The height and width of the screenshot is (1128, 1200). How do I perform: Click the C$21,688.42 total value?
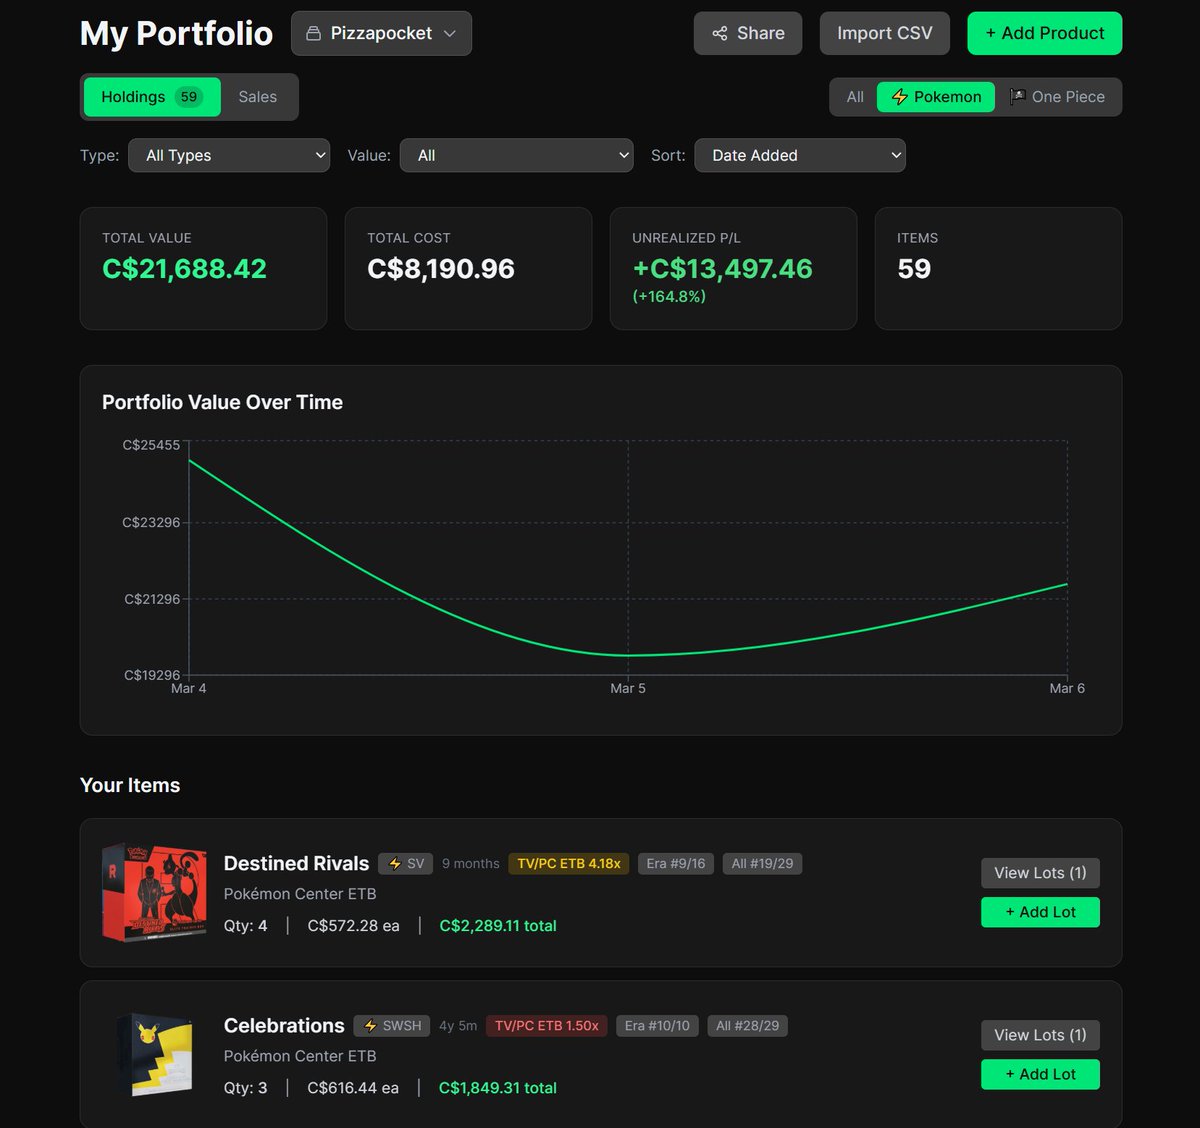pyautogui.click(x=184, y=269)
